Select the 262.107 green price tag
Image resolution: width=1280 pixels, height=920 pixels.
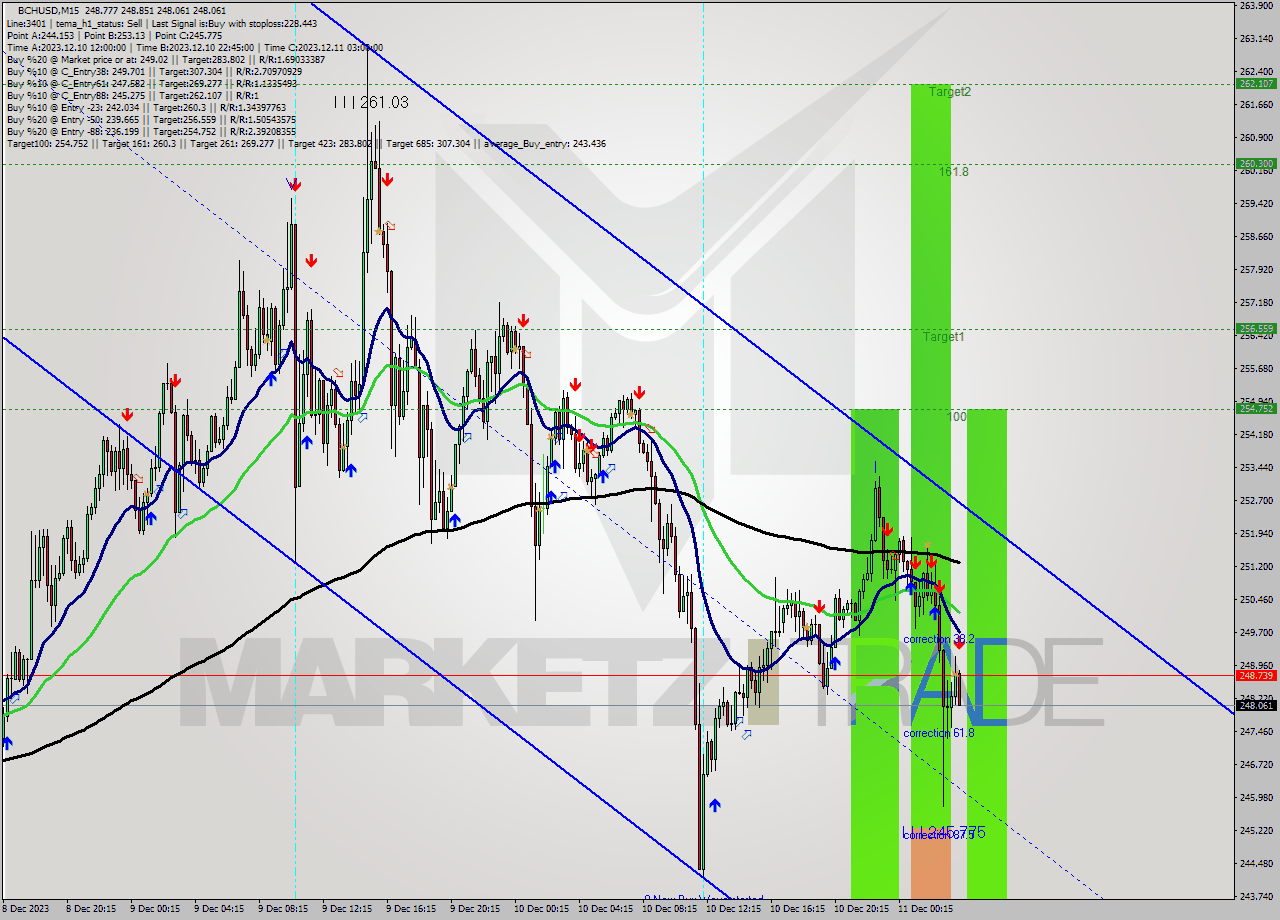(1255, 84)
